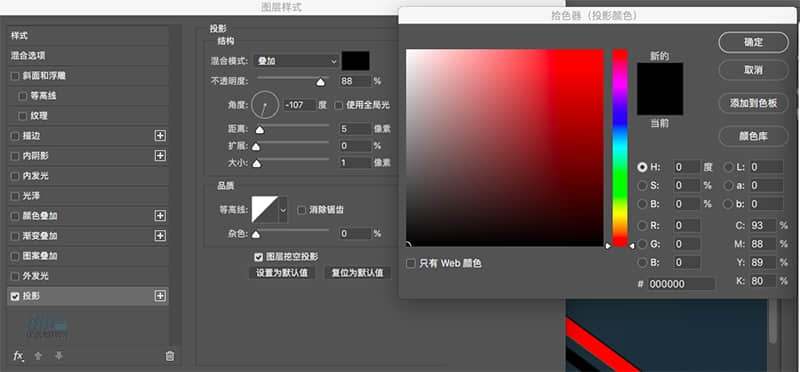This screenshot has height=372, width=800.
Task: Click the hex color input field
Action: 681,284
